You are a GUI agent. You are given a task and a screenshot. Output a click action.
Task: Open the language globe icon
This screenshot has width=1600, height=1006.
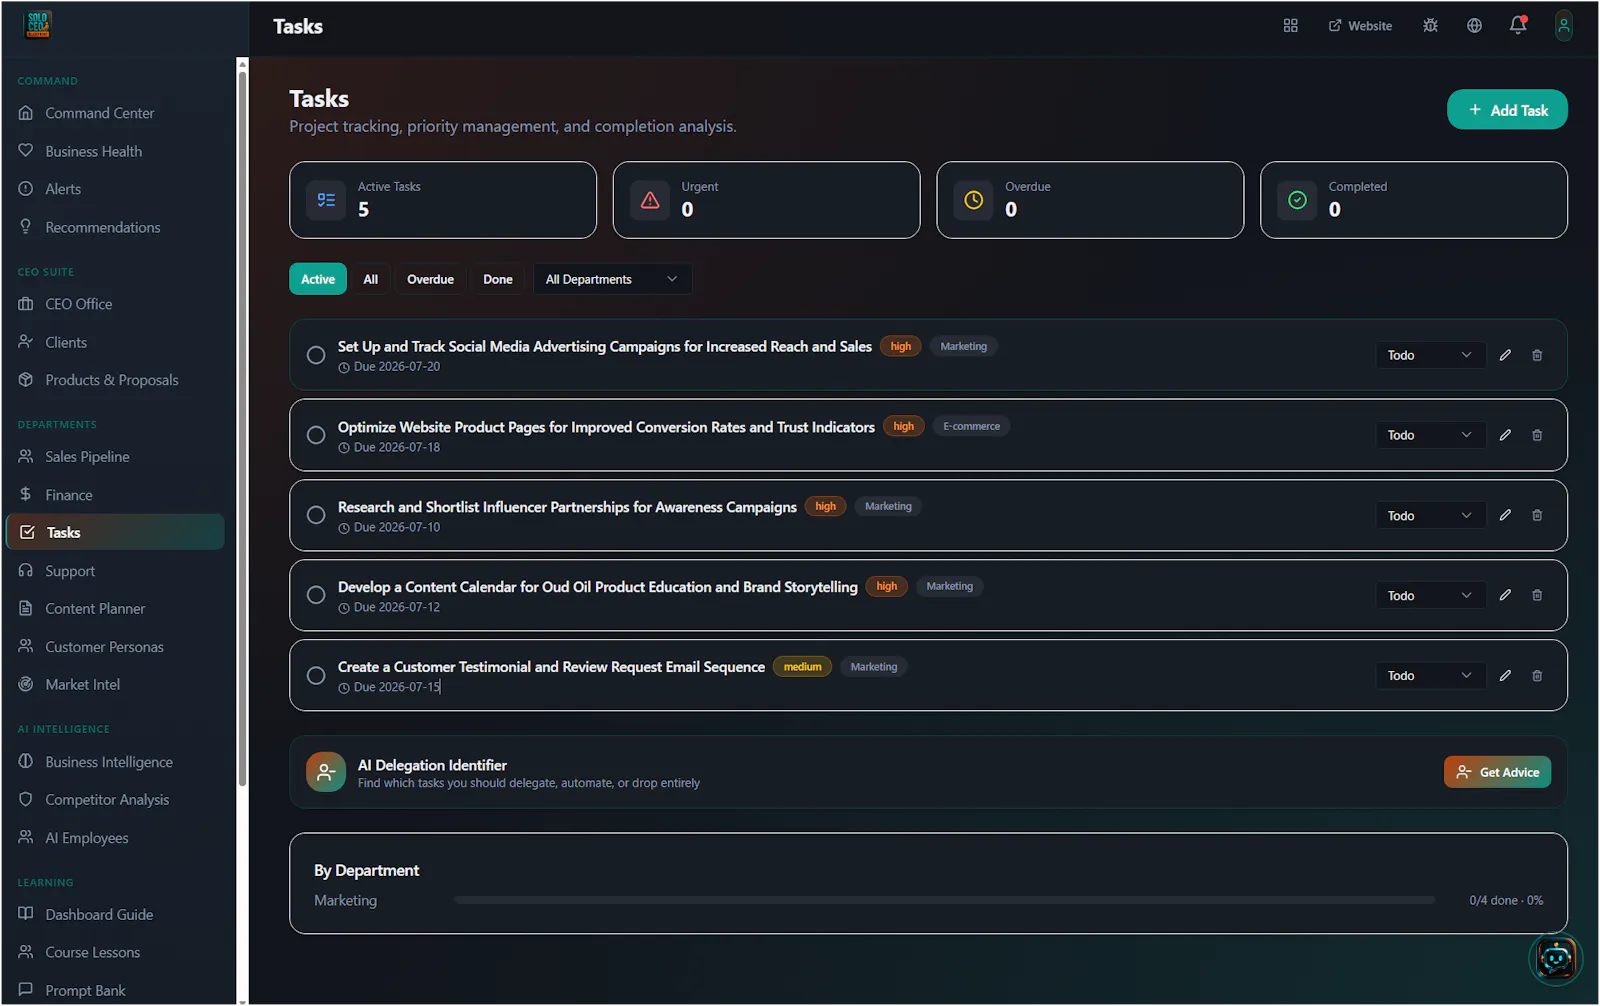pos(1474,26)
